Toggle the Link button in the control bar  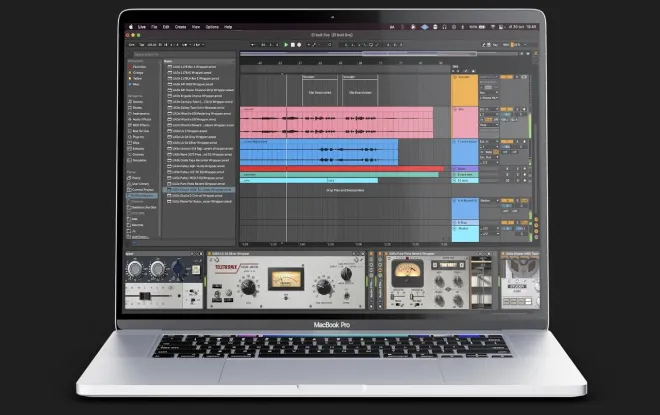(x=132, y=45)
